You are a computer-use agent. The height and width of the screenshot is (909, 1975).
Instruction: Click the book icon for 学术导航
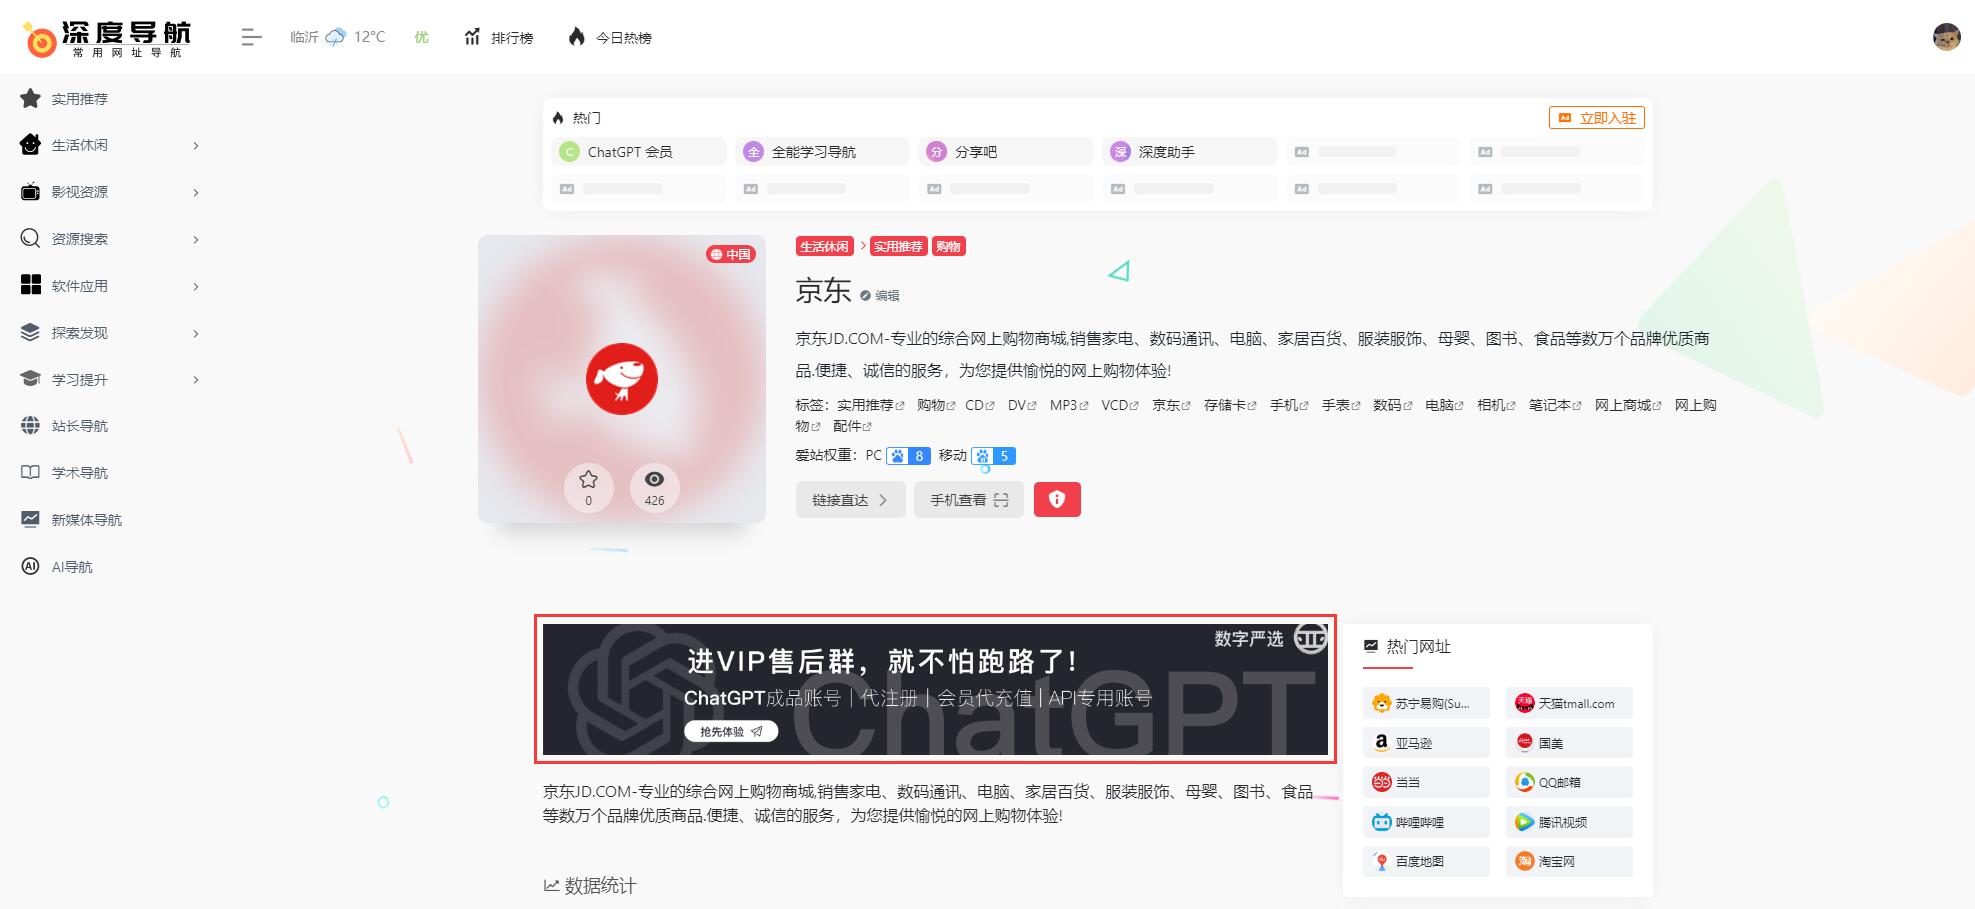tap(30, 472)
